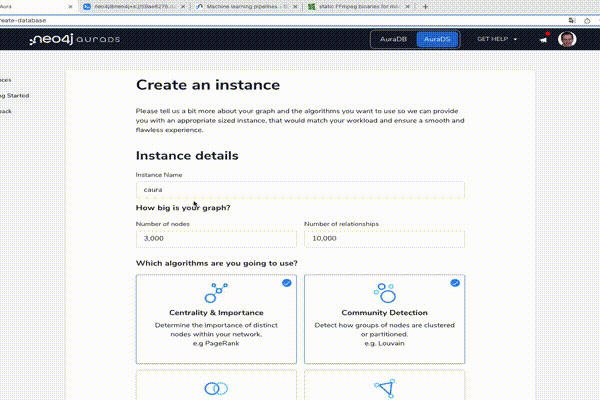The height and width of the screenshot is (400, 600).
Task: Click the e.g PageRank text
Action: click(x=216, y=343)
